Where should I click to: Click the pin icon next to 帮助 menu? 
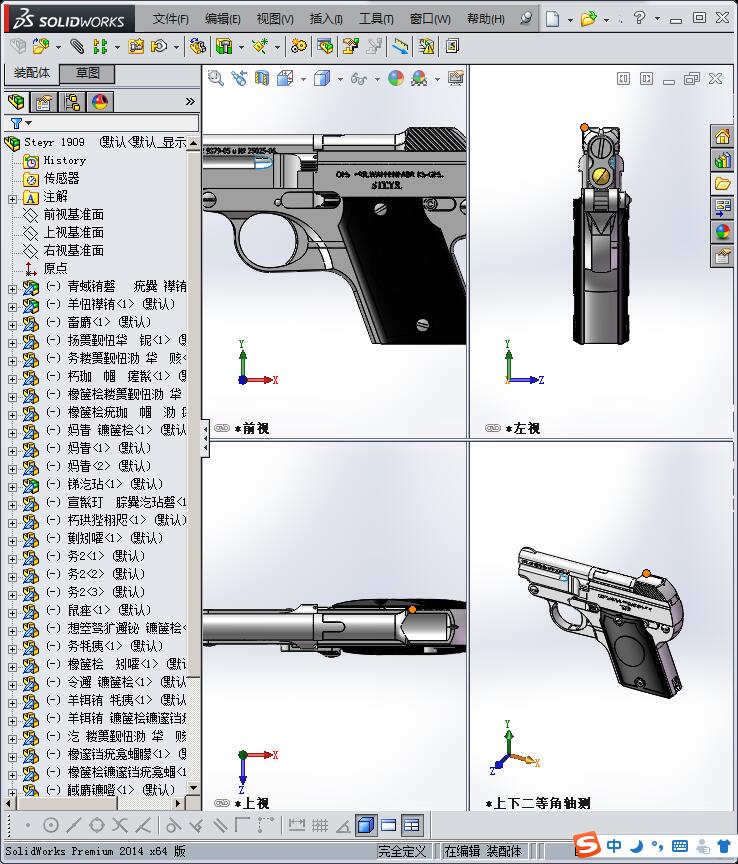(x=526, y=19)
